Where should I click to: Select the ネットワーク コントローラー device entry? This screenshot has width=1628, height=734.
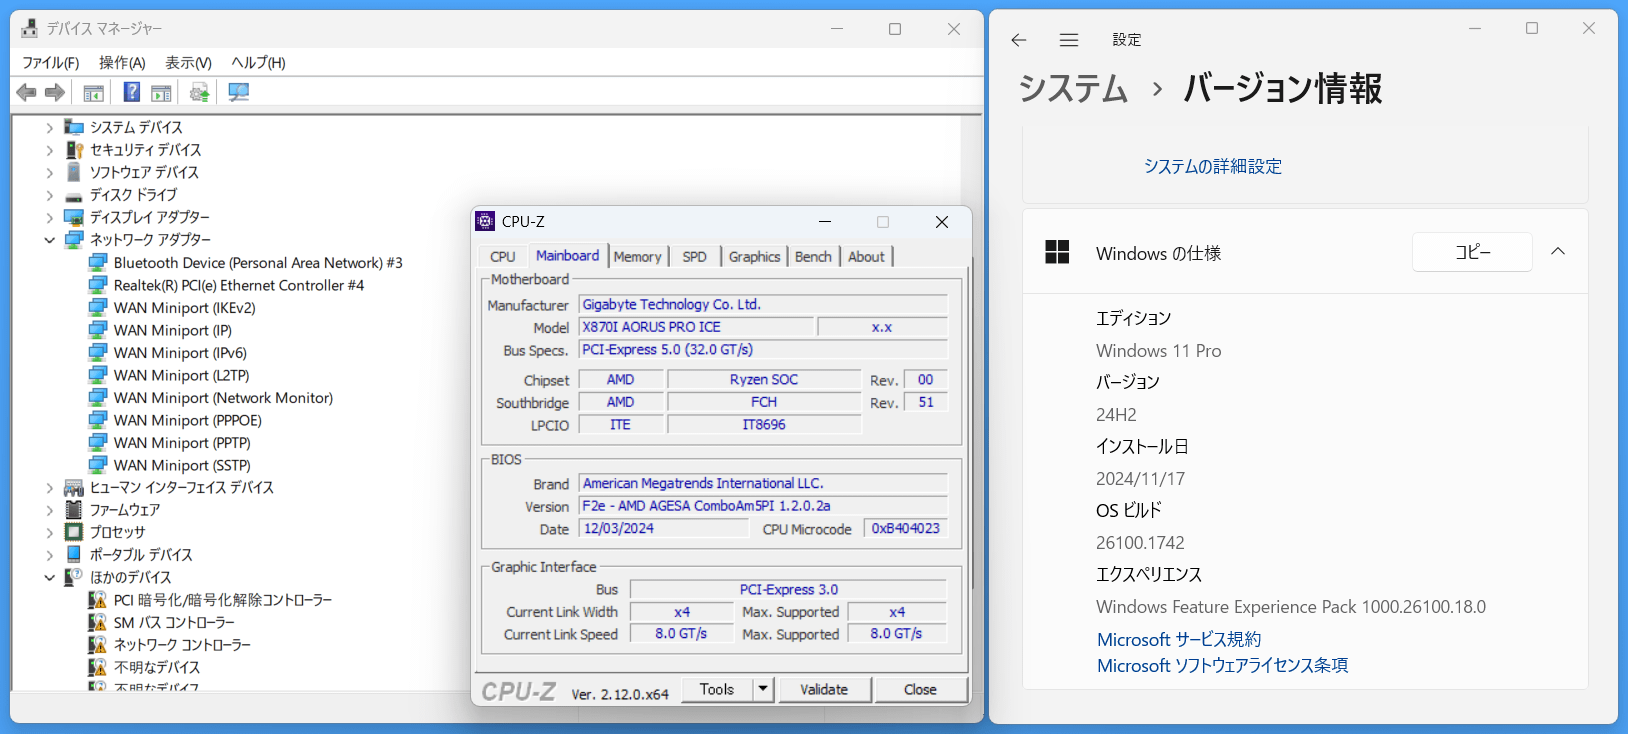182,645
